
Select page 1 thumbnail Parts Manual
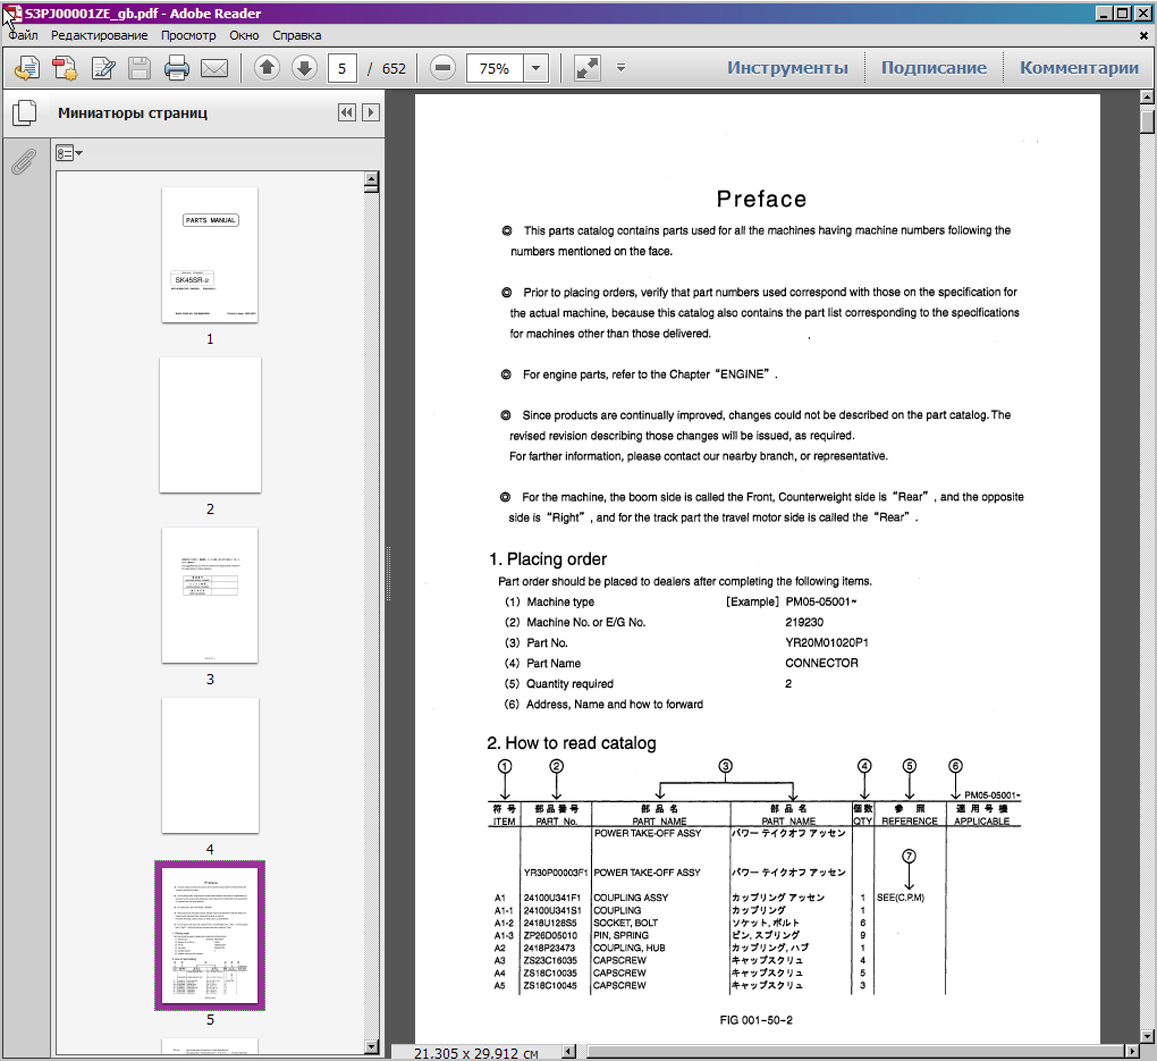click(x=210, y=254)
